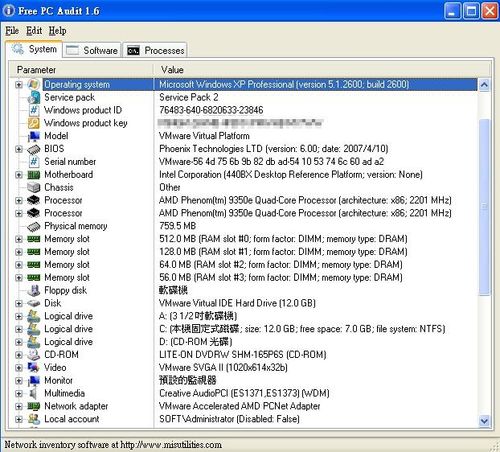Maximize the Free PC Audit window
The image size is (500, 452).
[471, 11]
